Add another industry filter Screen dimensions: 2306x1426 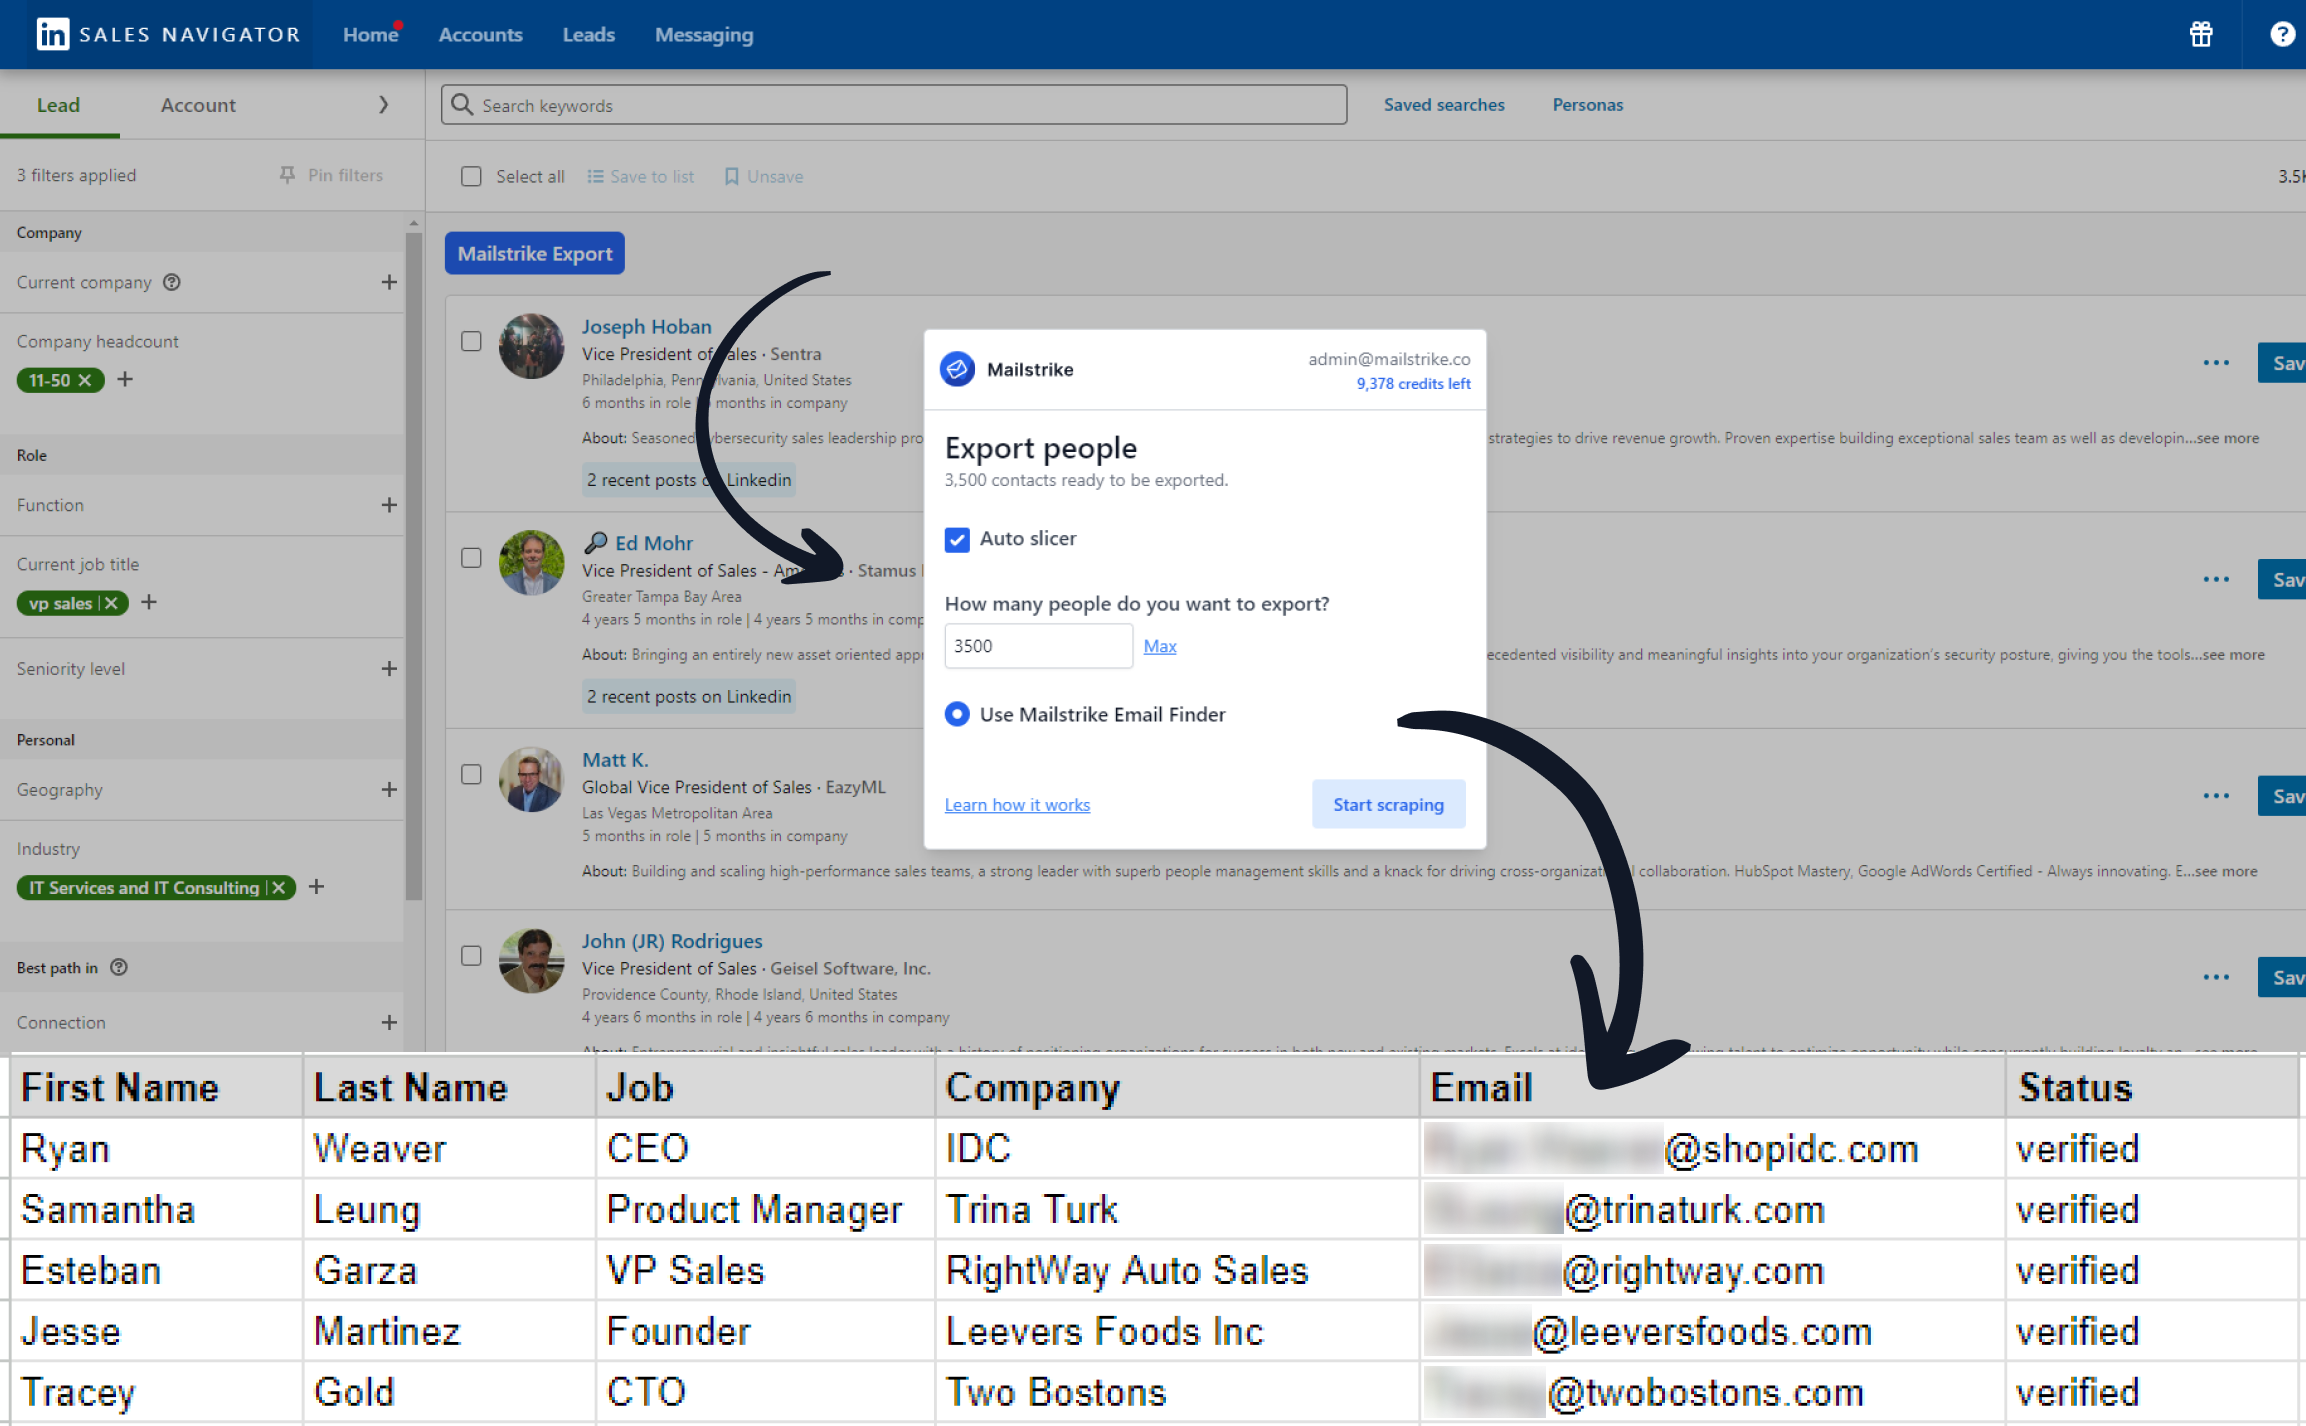(316, 886)
